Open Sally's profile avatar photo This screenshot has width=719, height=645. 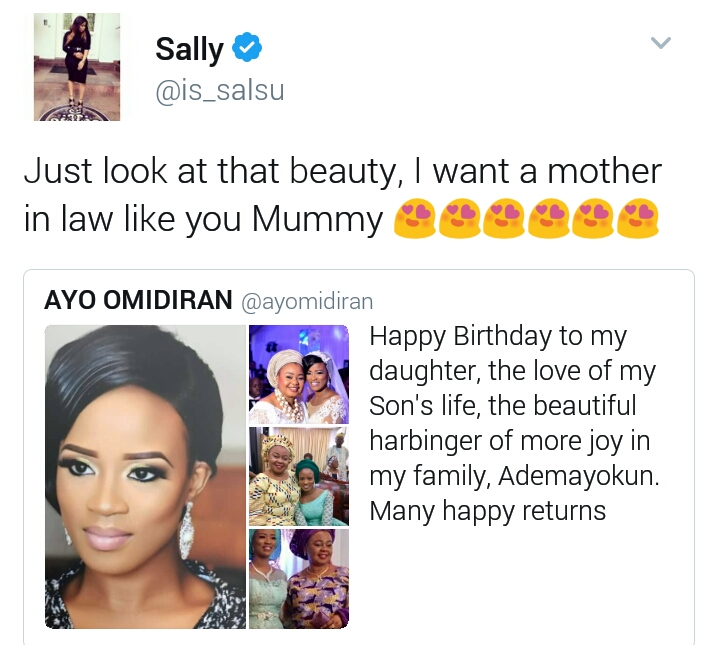(x=77, y=67)
